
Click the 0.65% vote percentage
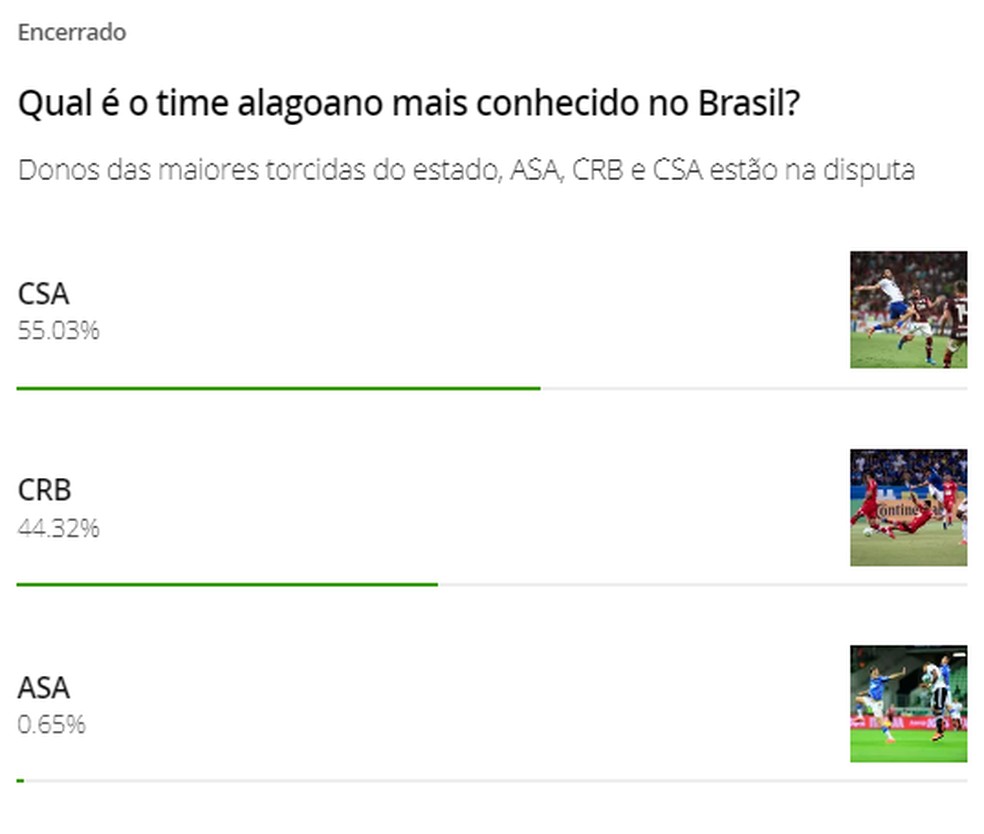pos(51,724)
